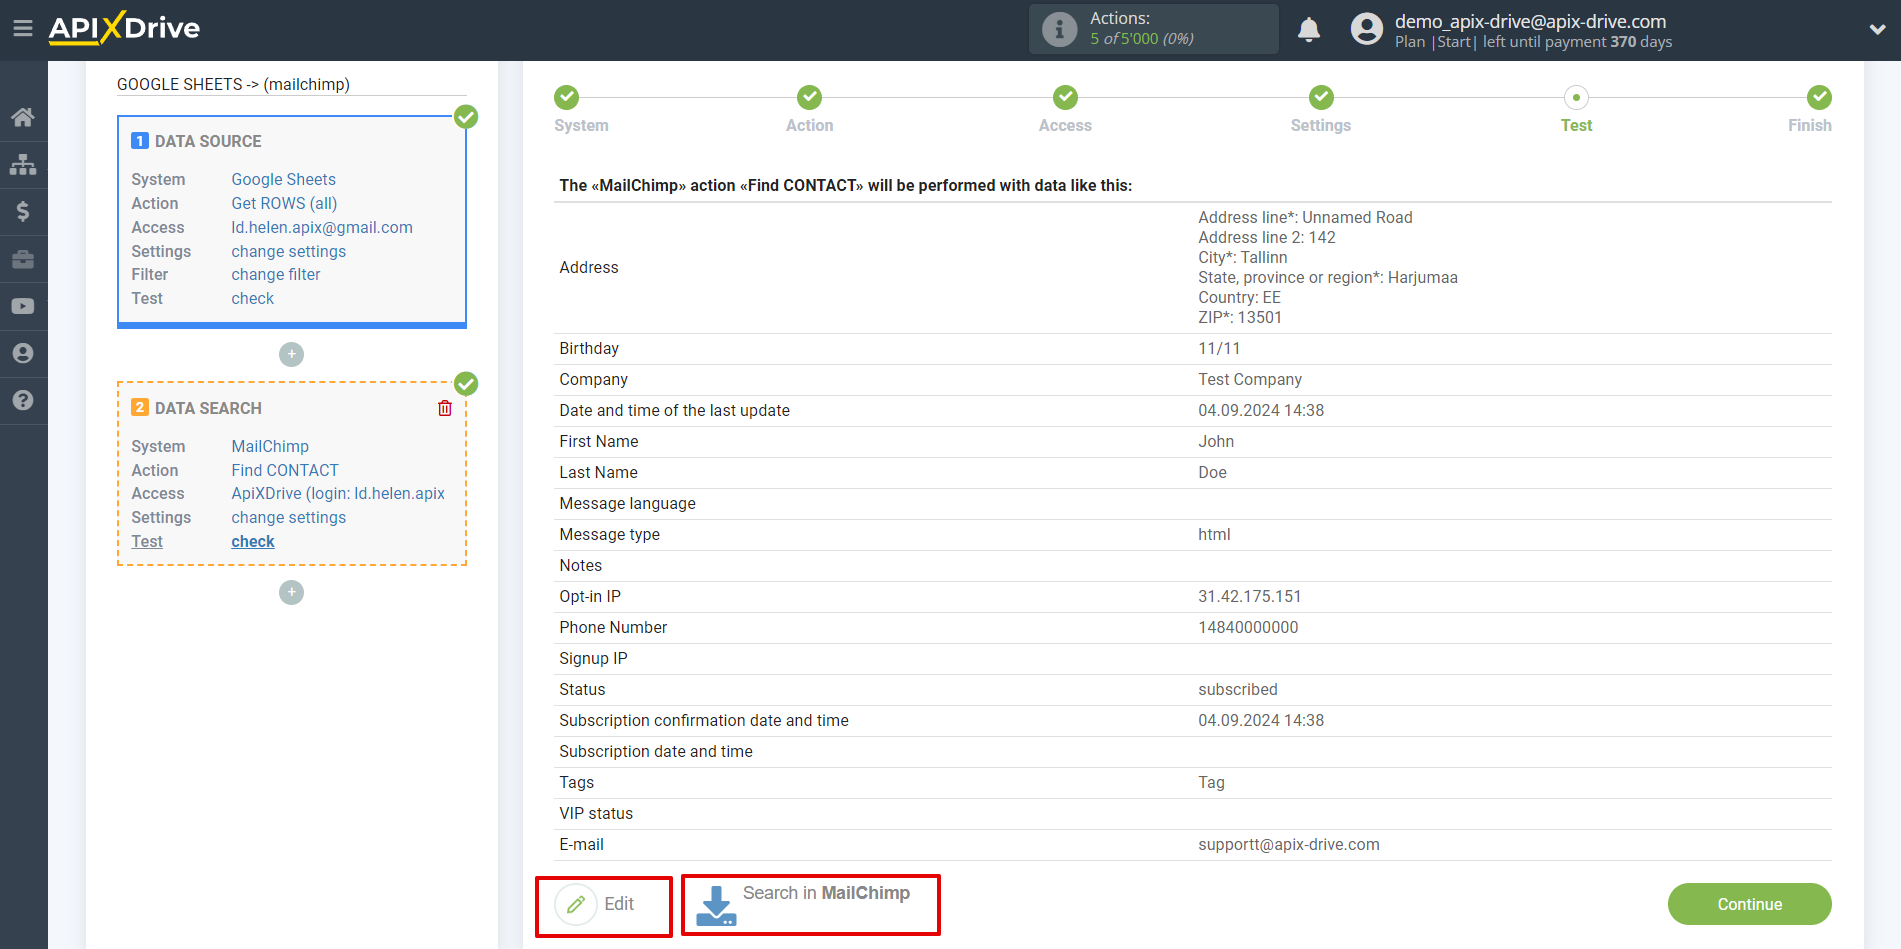Click the Birthday value 11/11
The height and width of the screenshot is (949, 1901).
pyautogui.click(x=1219, y=348)
